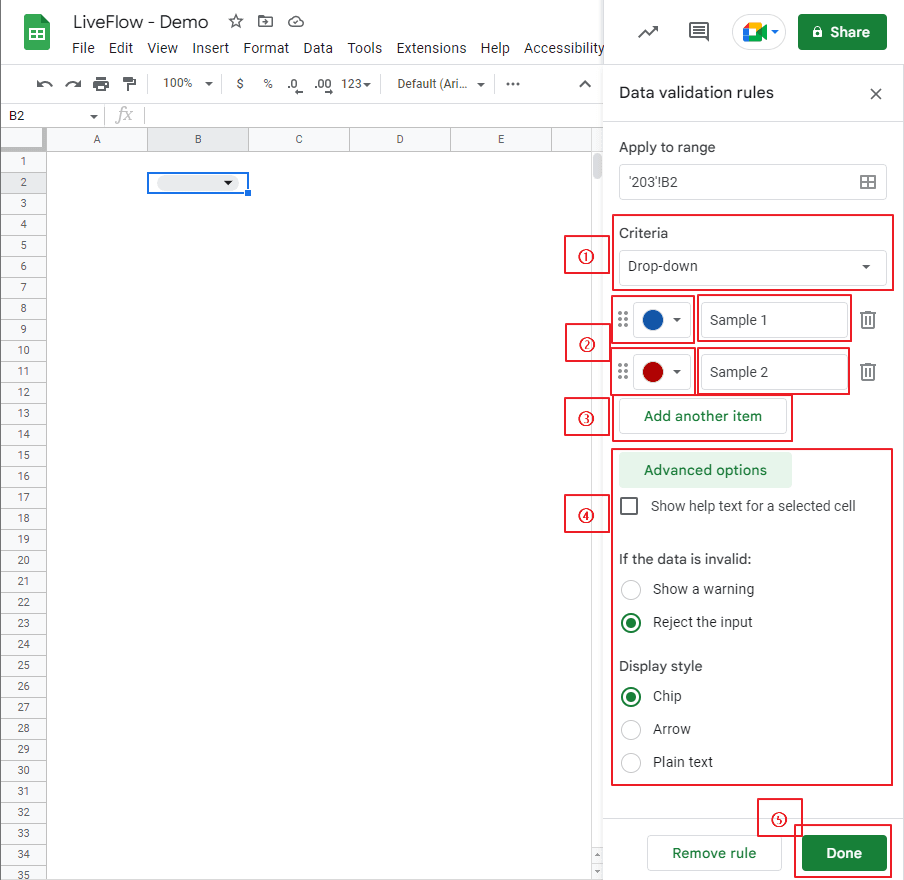Check the cloud save status icon

[296, 22]
